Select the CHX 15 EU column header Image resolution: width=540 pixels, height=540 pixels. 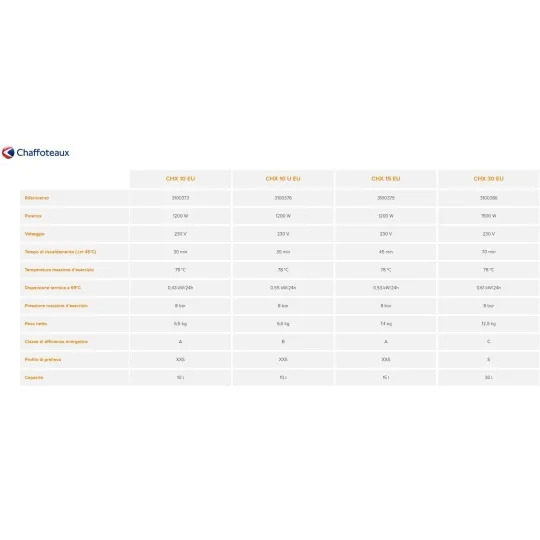pyautogui.click(x=386, y=179)
